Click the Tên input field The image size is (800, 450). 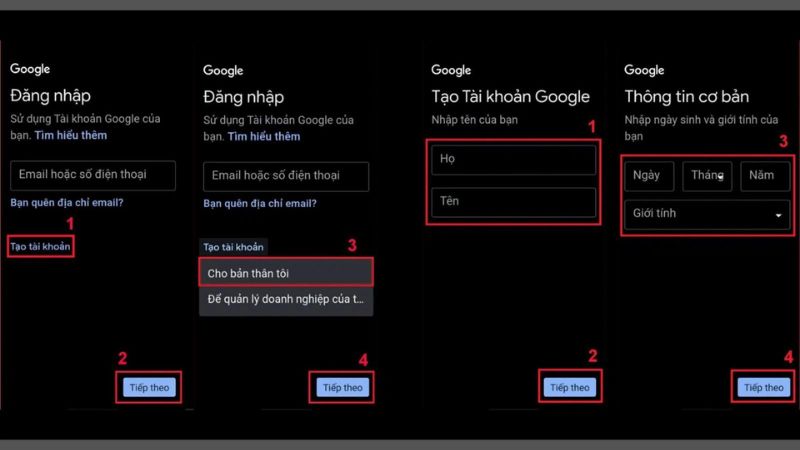coord(512,202)
